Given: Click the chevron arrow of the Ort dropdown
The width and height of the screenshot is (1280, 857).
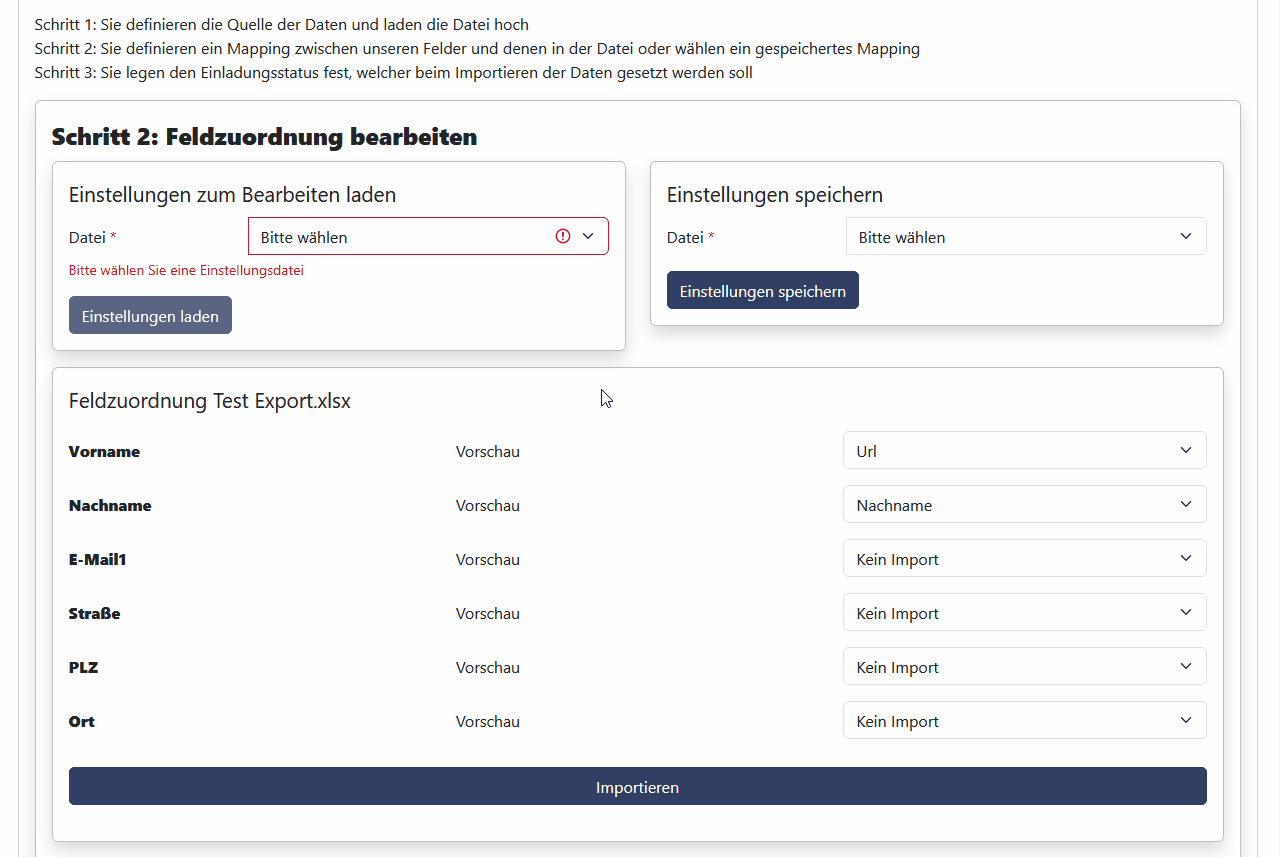Looking at the screenshot, I should [1186, 721].
